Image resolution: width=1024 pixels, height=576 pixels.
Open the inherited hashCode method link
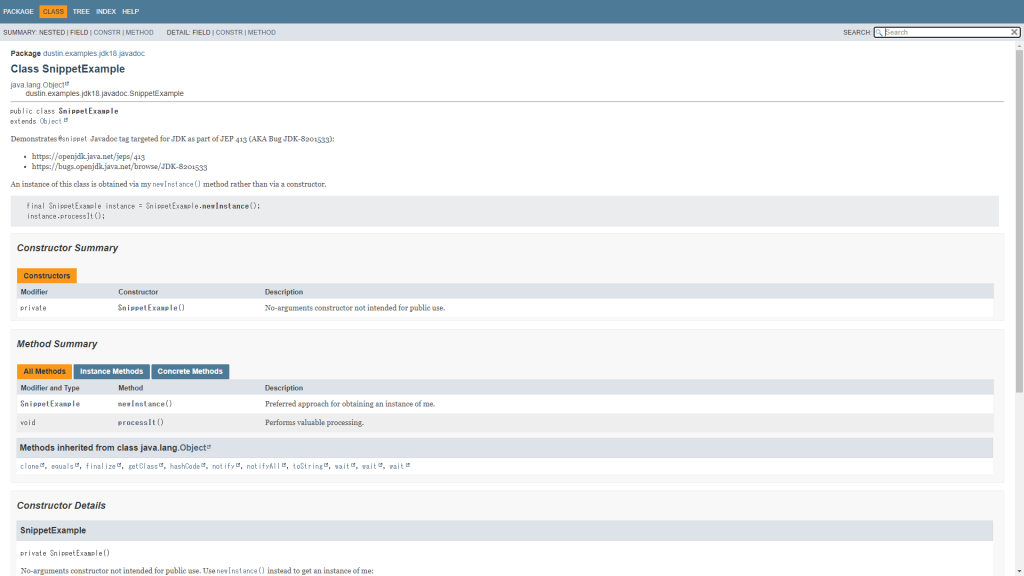tap(186, 466)
